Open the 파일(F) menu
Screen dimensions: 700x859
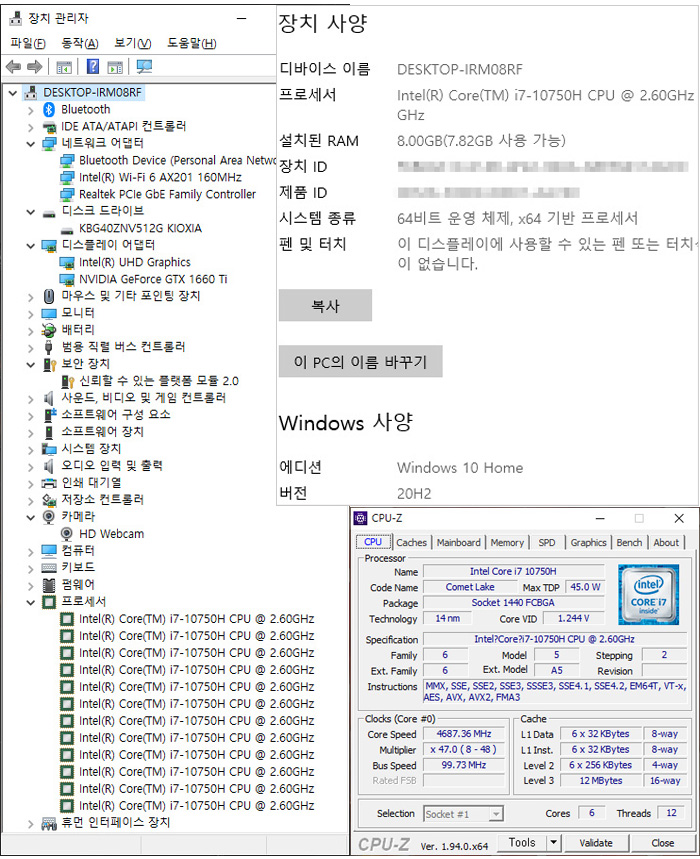(x=28, y=43)
